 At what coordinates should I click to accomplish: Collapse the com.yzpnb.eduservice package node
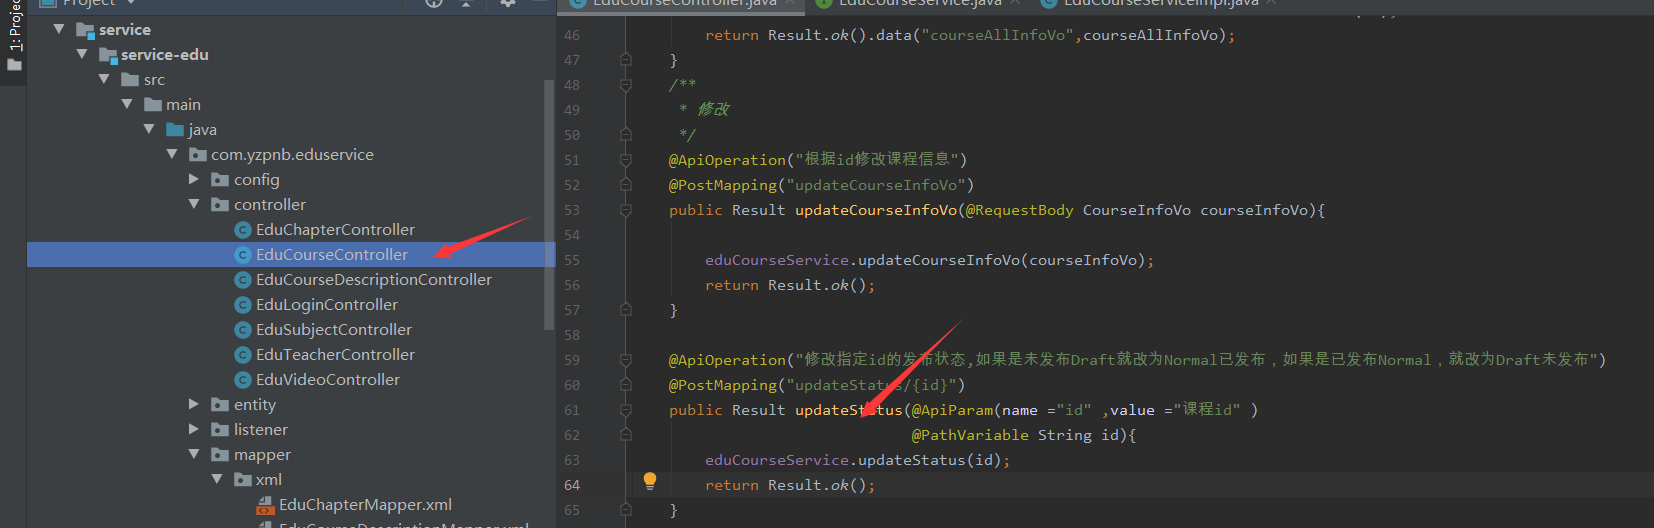172,155
